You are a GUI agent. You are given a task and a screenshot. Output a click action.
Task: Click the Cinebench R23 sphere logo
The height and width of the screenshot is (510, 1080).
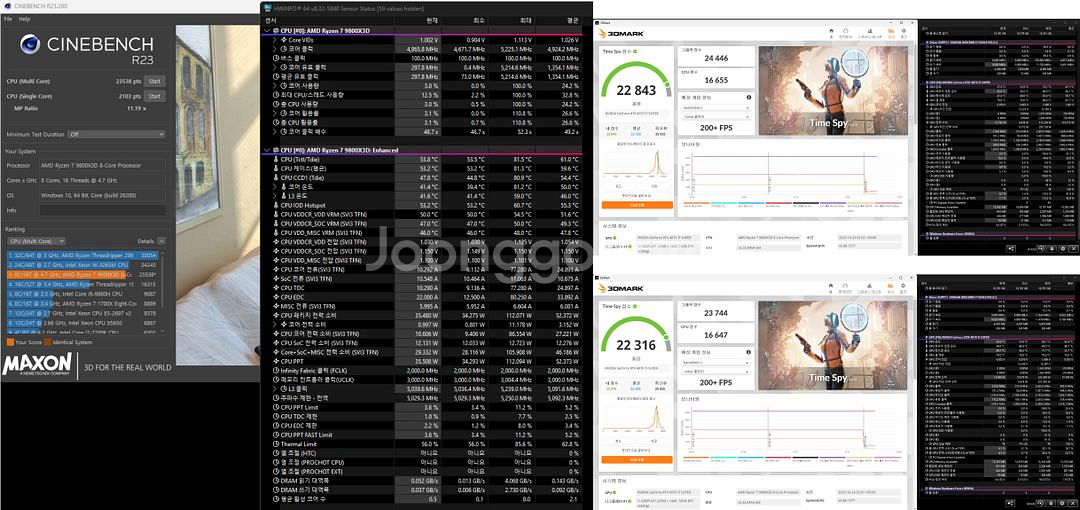click(30, 44)
